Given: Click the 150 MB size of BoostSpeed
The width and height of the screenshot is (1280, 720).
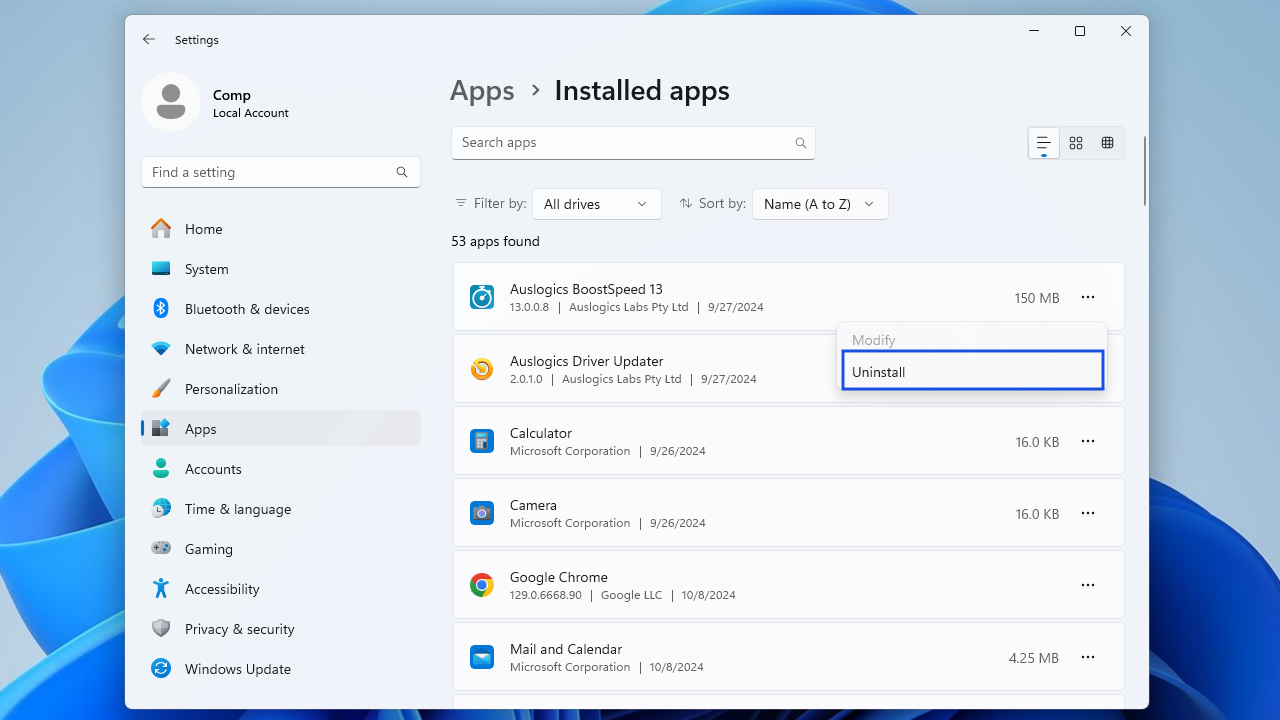Looking at the screenshot, I should coord(1037,298).
